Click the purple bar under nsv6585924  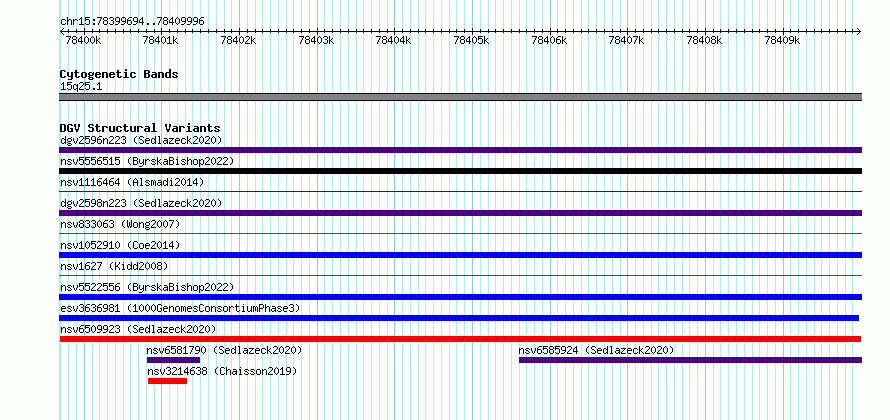point(690,360)
